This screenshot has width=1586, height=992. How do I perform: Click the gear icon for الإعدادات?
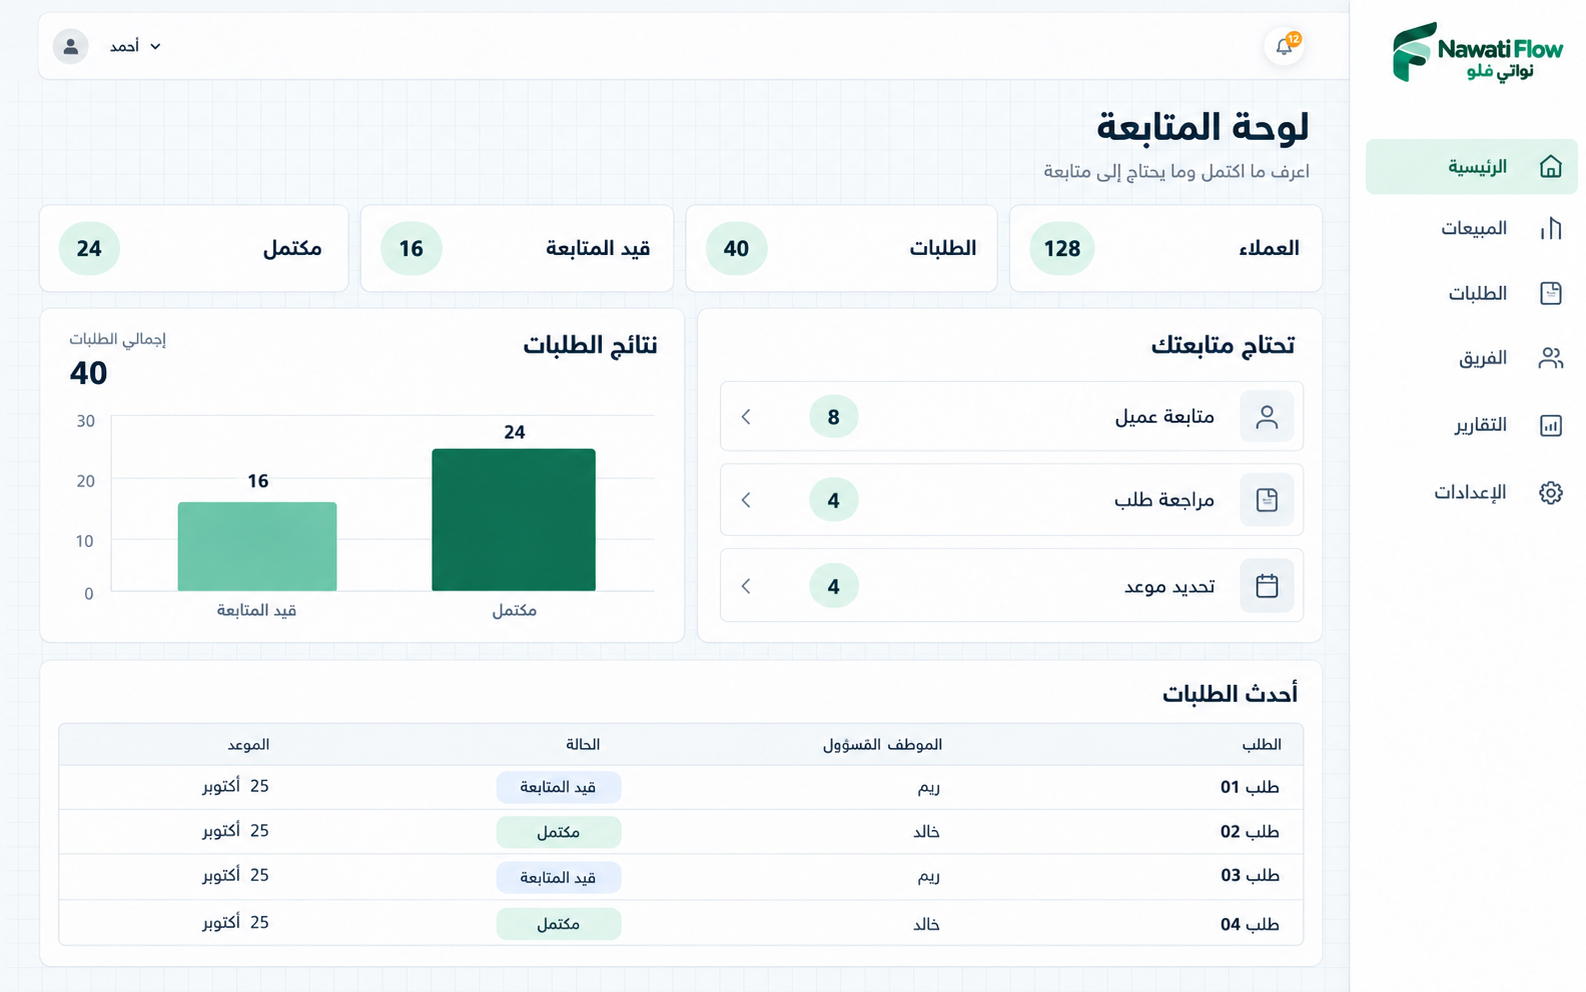click(x=1550, y=492)
